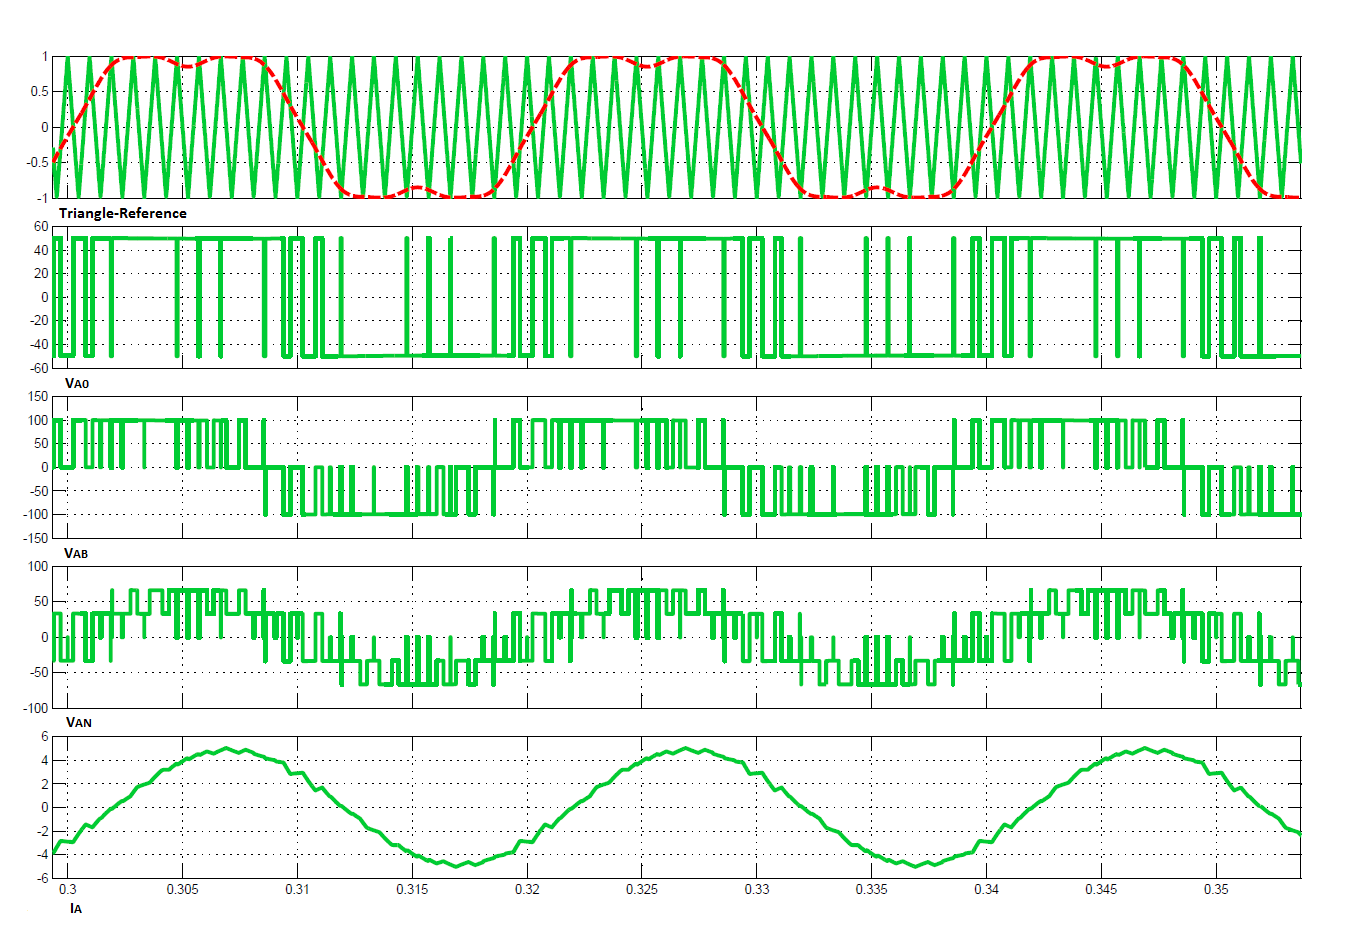The height and width of the screenshot is (951, 1346).
Task: Click the 2 tick on the IA axis
Action: (x=45, y=784)
